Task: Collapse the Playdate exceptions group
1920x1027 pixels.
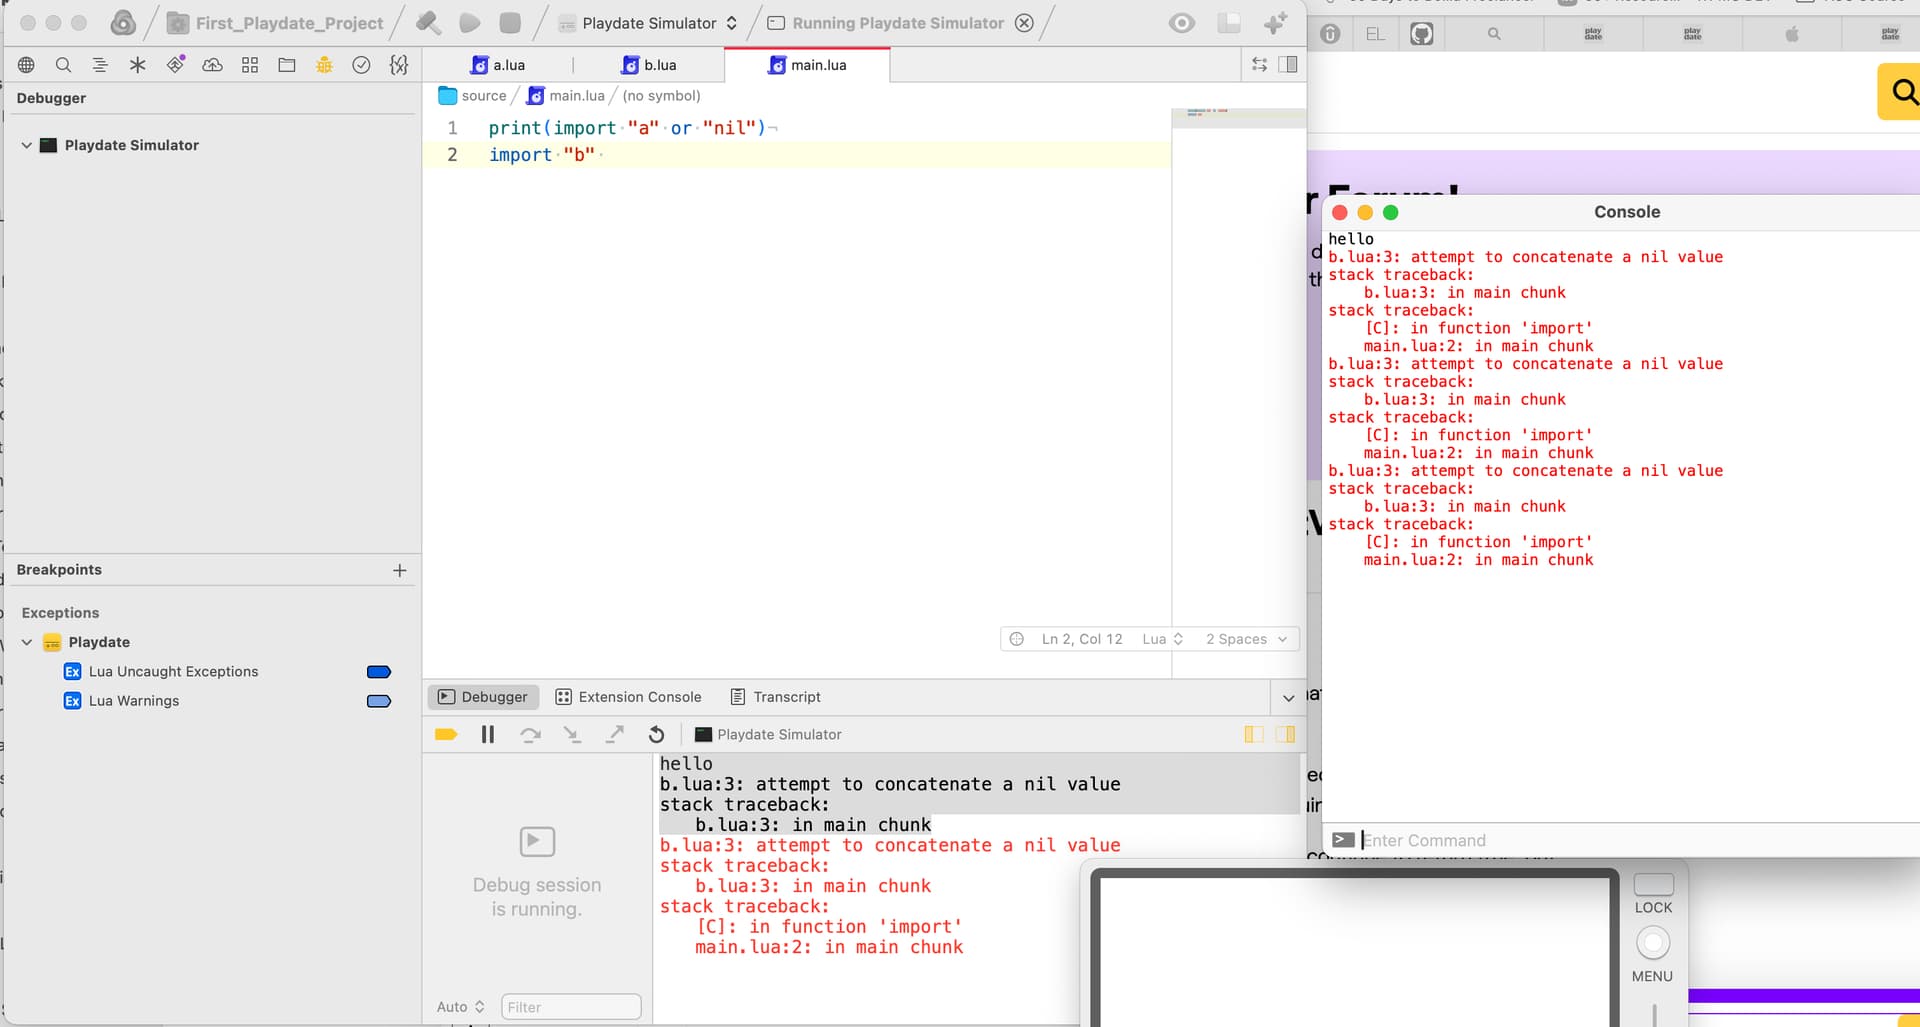Action: [27, 642]
